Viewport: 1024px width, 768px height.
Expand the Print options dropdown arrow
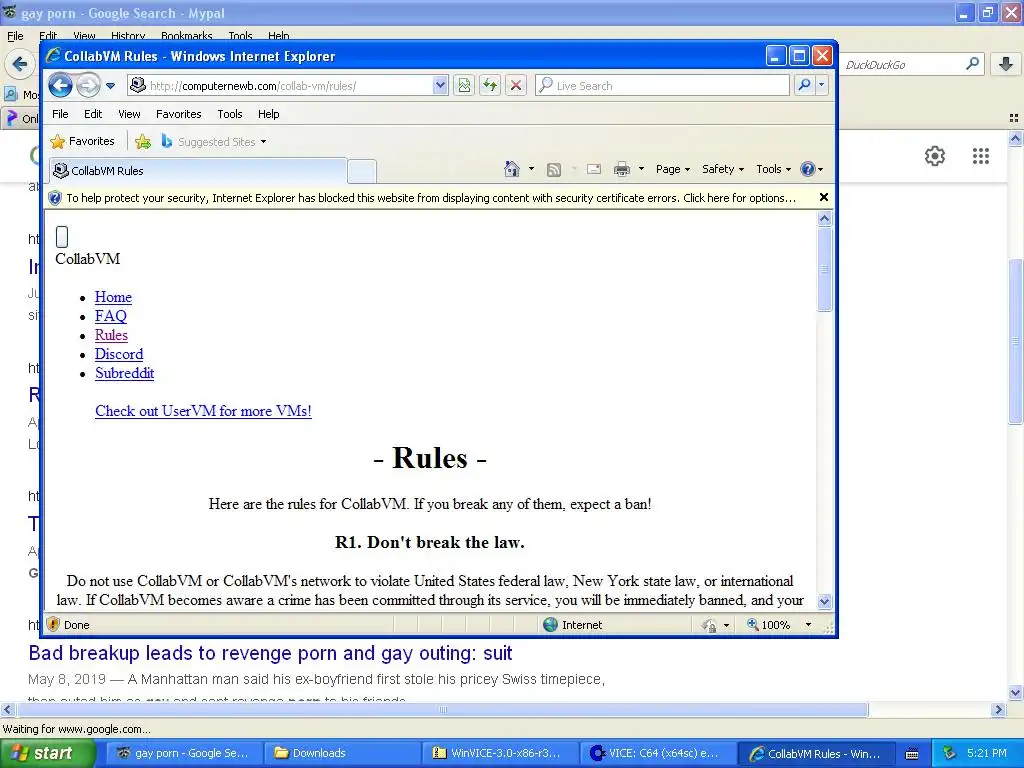point(641,169)
